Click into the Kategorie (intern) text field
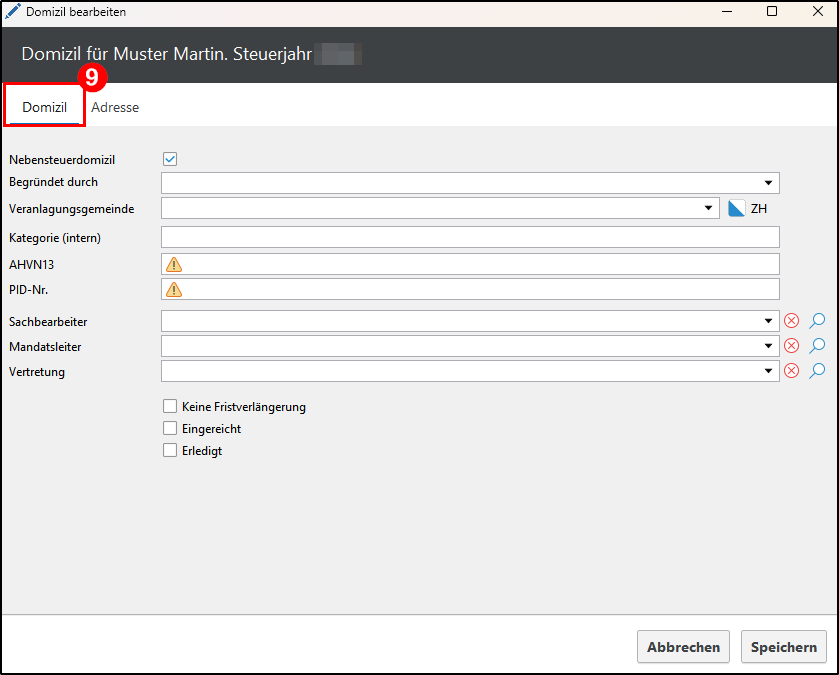This screenshot has height=675, width=839. coord(469,237)
